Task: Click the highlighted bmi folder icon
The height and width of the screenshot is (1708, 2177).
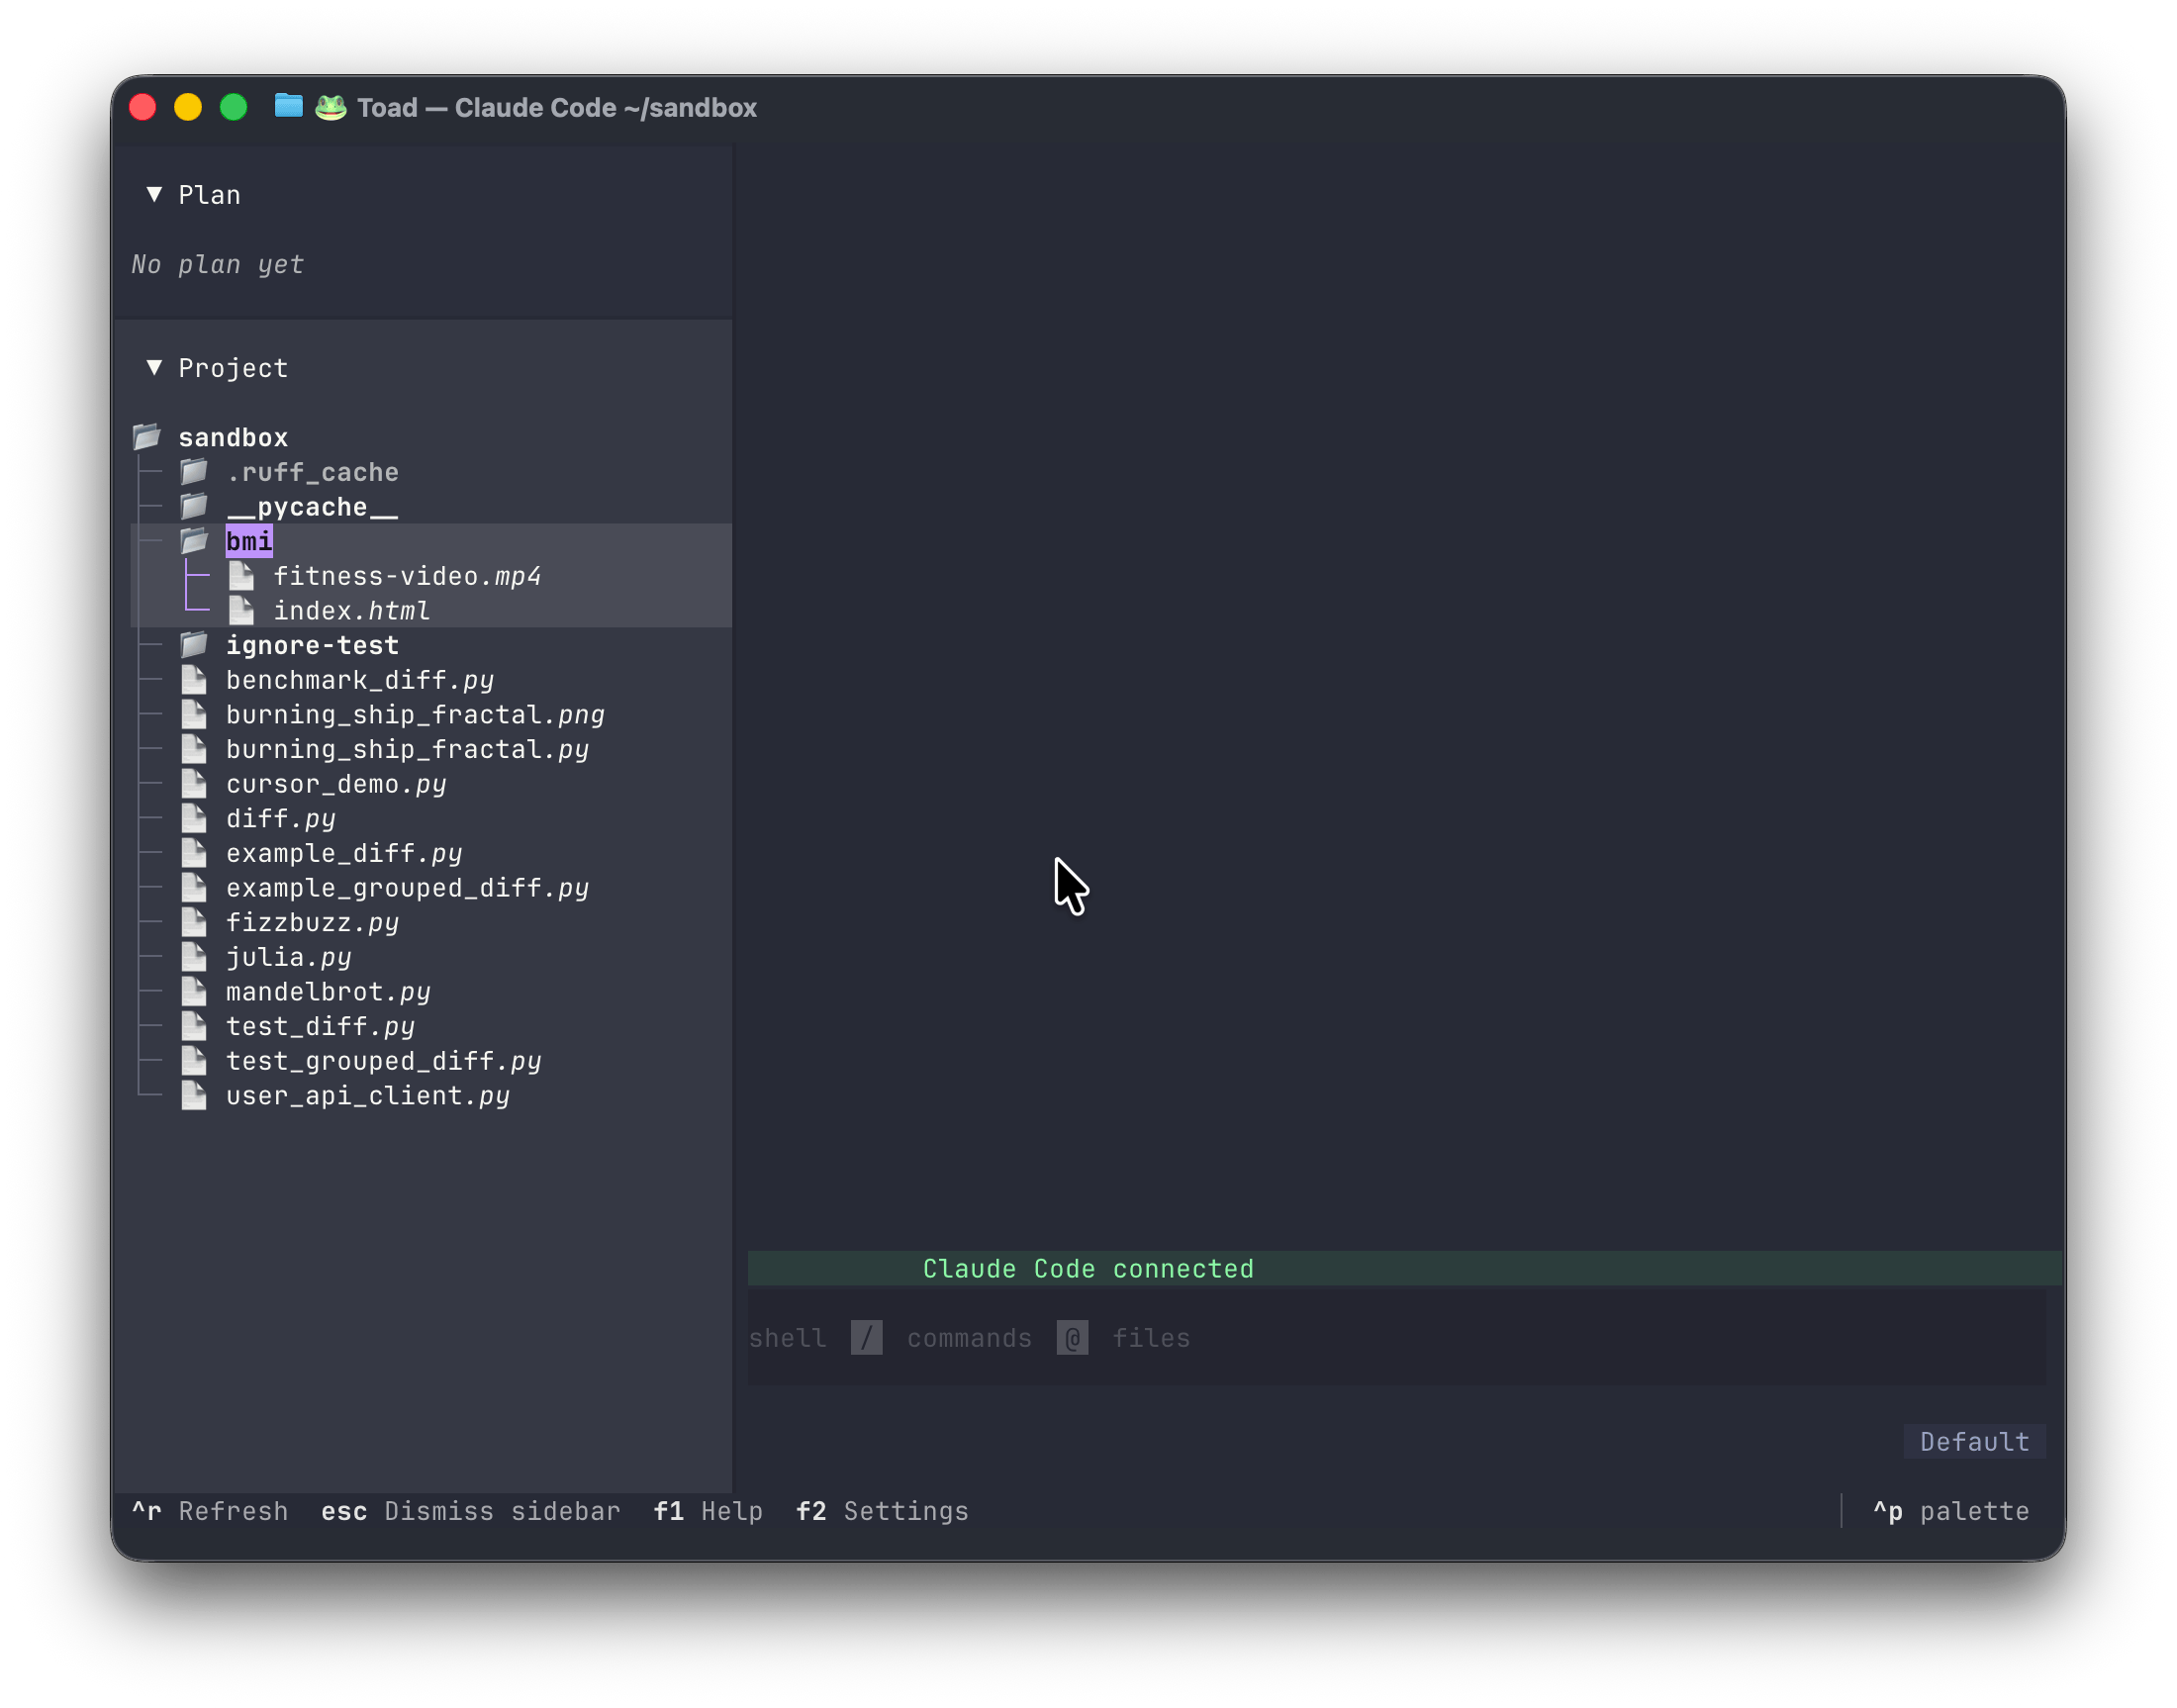Action: 196,540
